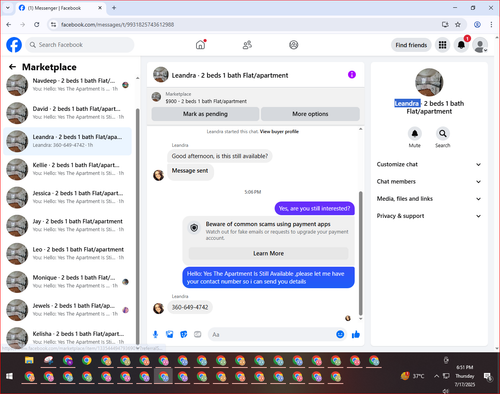Click the browser address bar URL
This screenshot has height=394, width=500.
pos(117,25)
